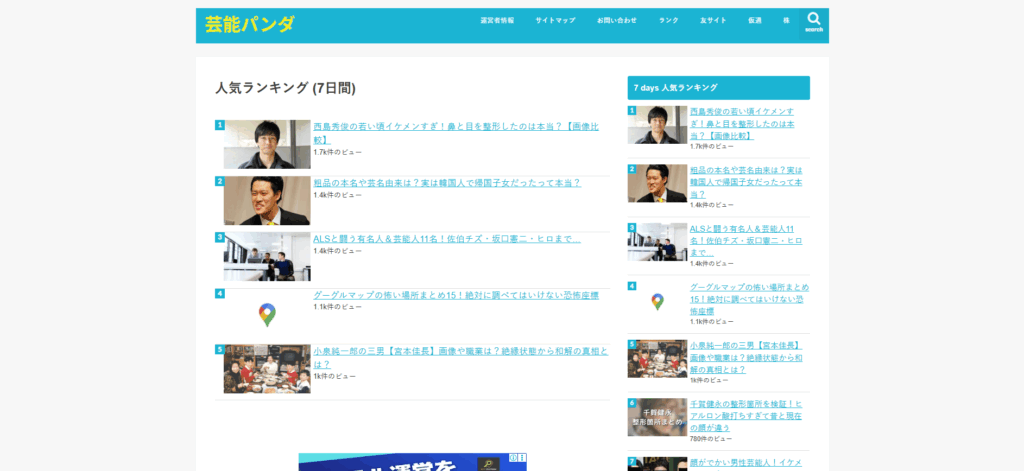Go to ランク in the top navigation
The height and width of the screenshot is (471, 1024).
(x=668, y=21)
